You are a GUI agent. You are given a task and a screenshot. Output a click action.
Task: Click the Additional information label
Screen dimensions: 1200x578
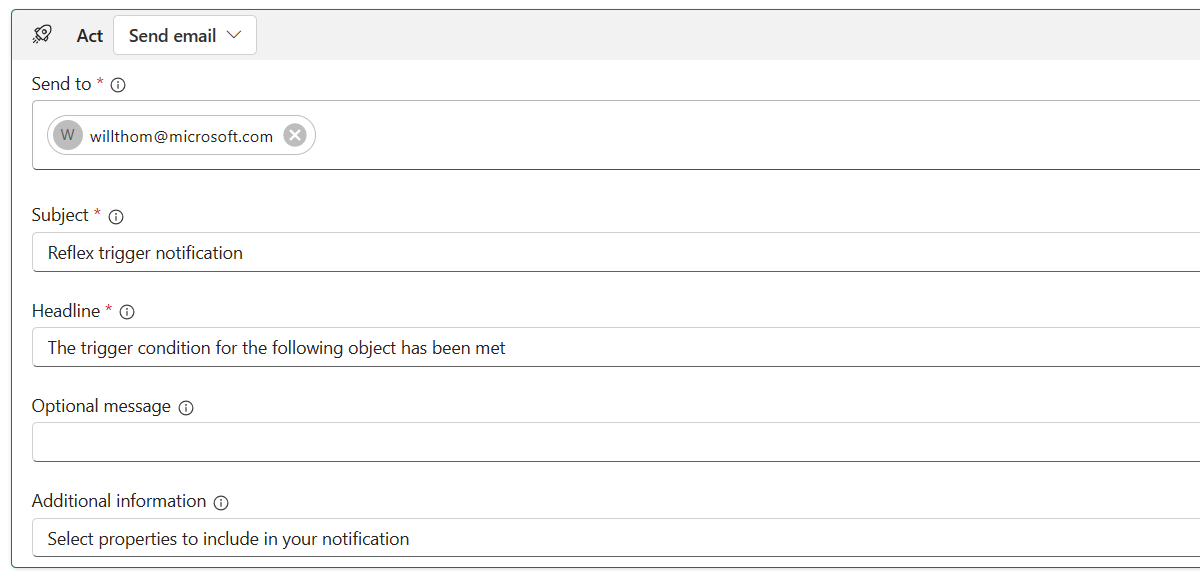click(x=119, y=501)
